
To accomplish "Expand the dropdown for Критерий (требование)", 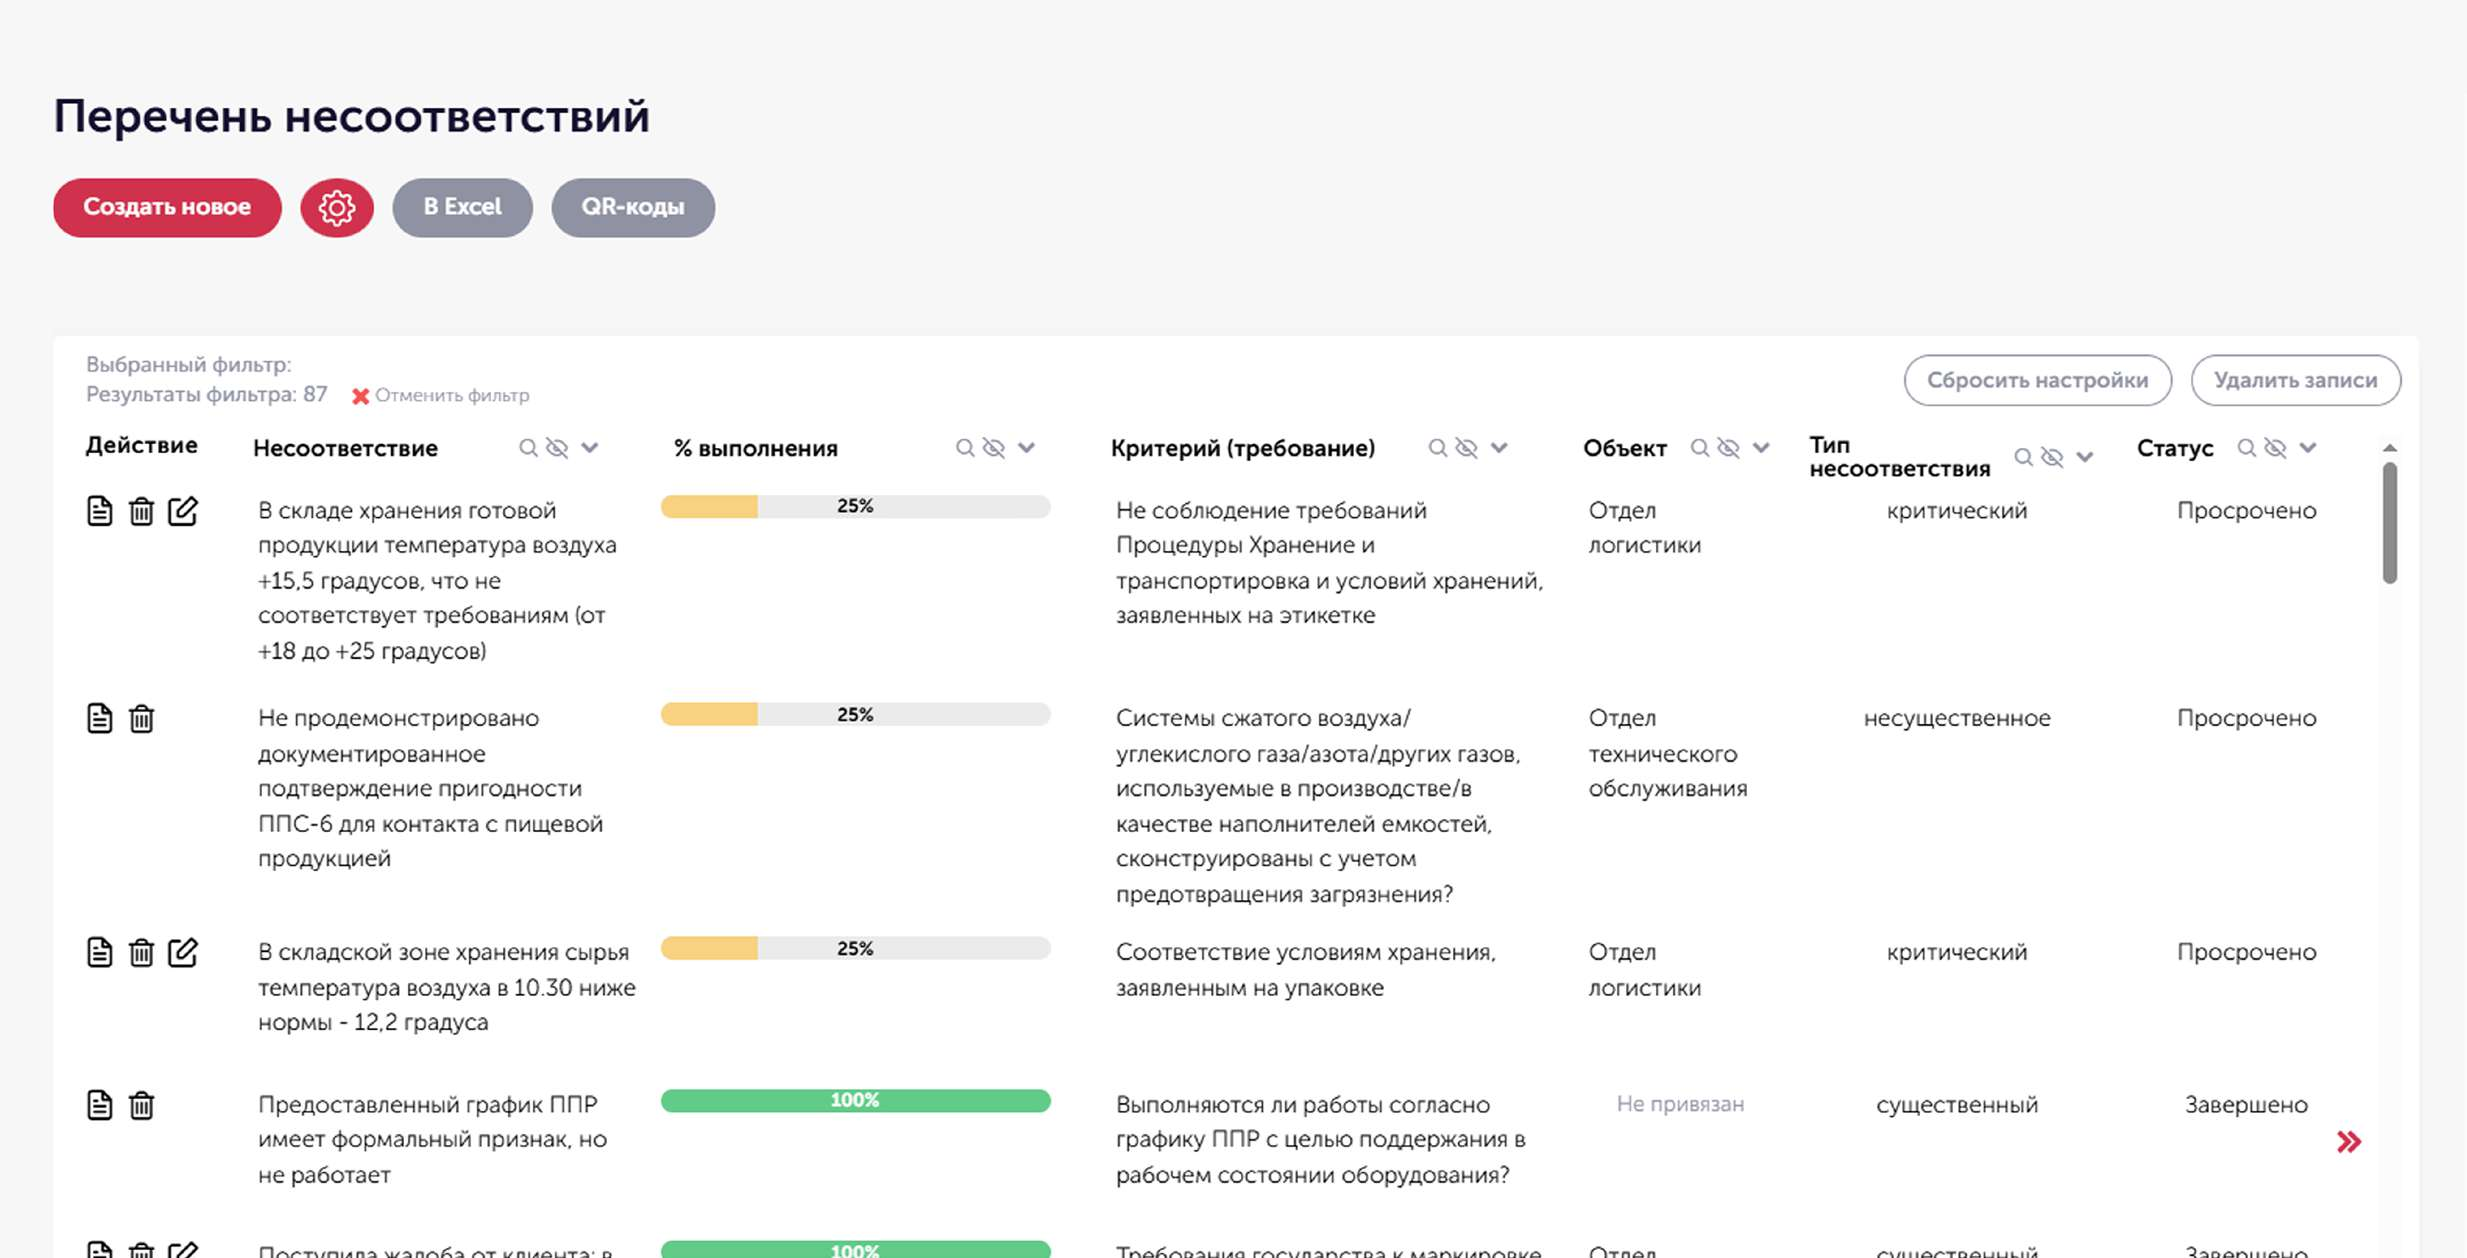I will pyautogui.click(x=1500, y=448).
